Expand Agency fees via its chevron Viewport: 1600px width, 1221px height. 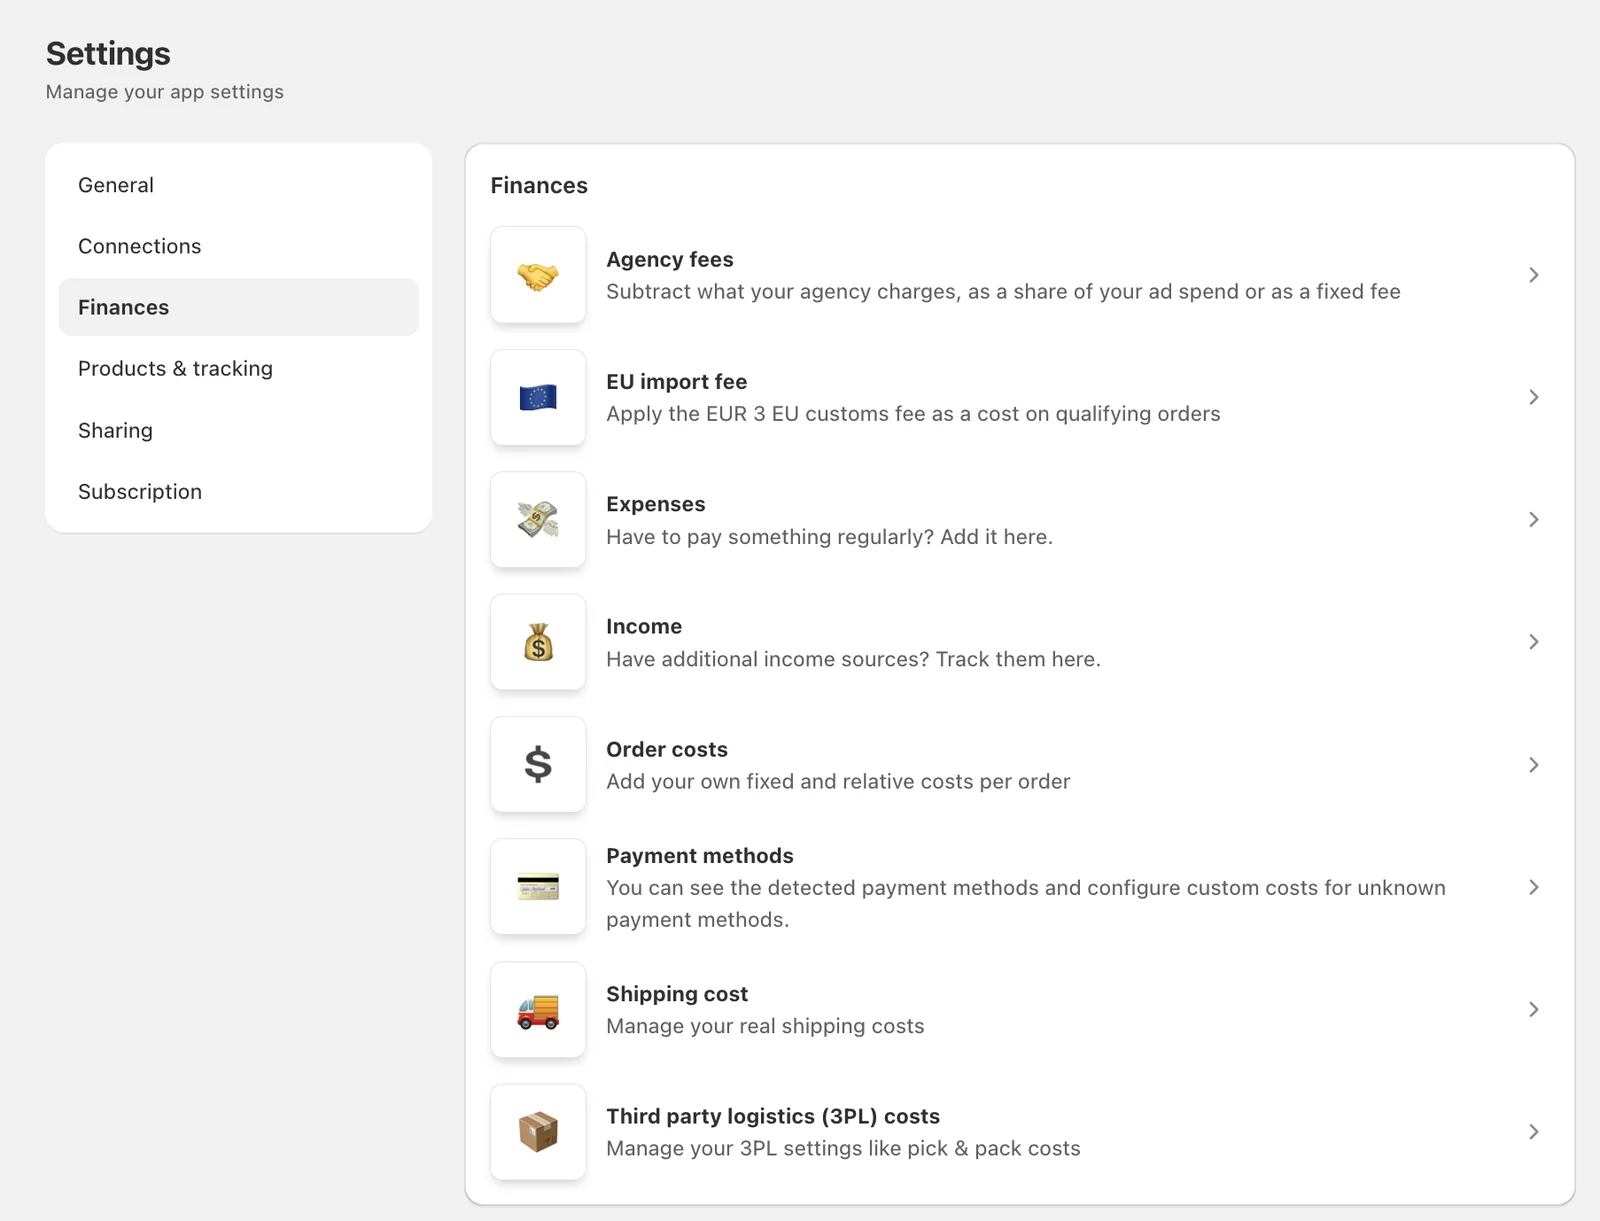click(1534, 275)
